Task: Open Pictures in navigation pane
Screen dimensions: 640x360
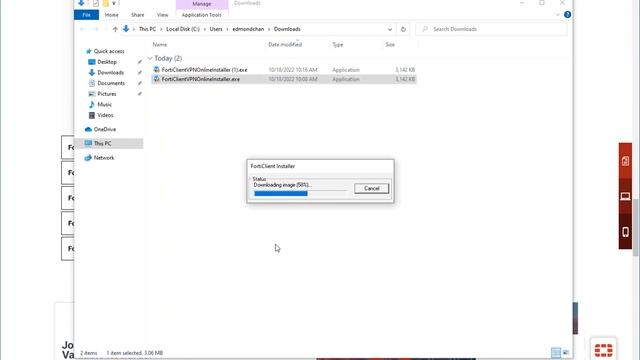Action: click(x=107, y=93)
